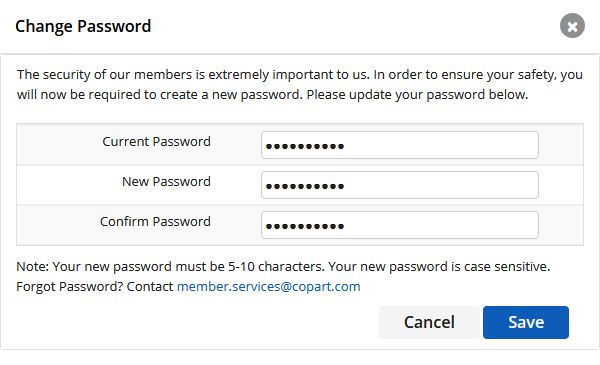Click the 'Forgot Password?' text

pos(69,287)
